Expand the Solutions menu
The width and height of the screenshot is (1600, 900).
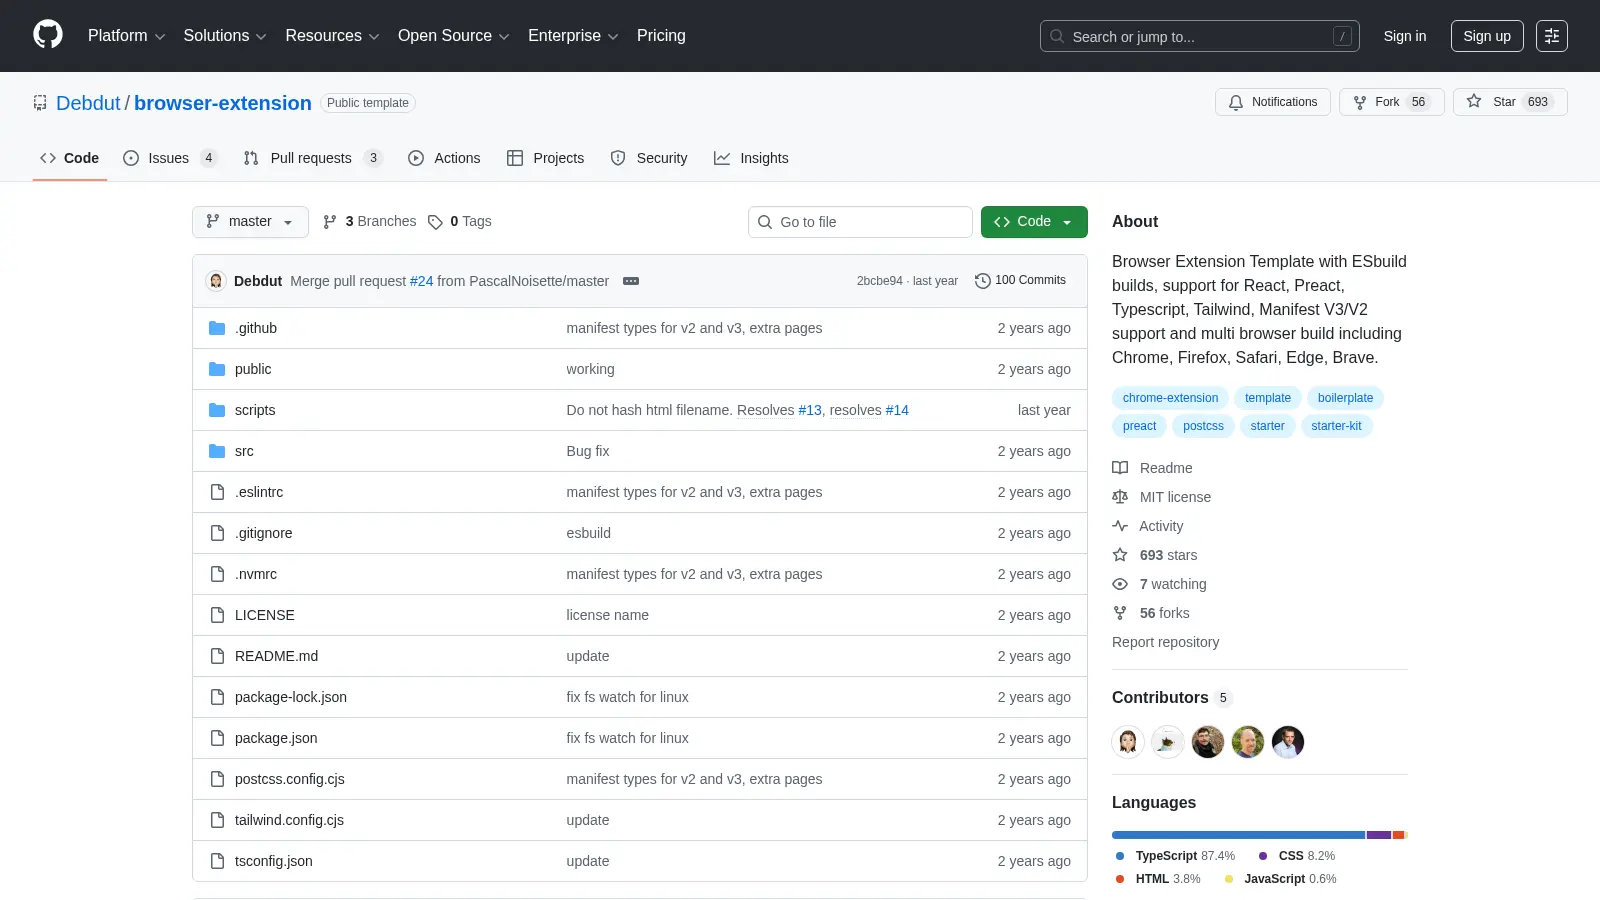pyautogui.click(x=225, y=36)
